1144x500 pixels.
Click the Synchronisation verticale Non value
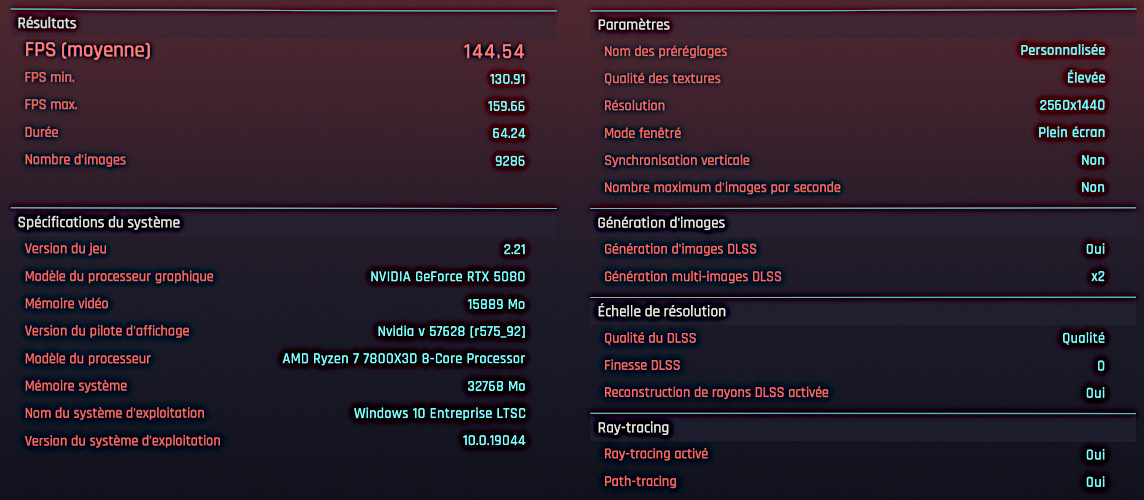(x=1093, y=160)
